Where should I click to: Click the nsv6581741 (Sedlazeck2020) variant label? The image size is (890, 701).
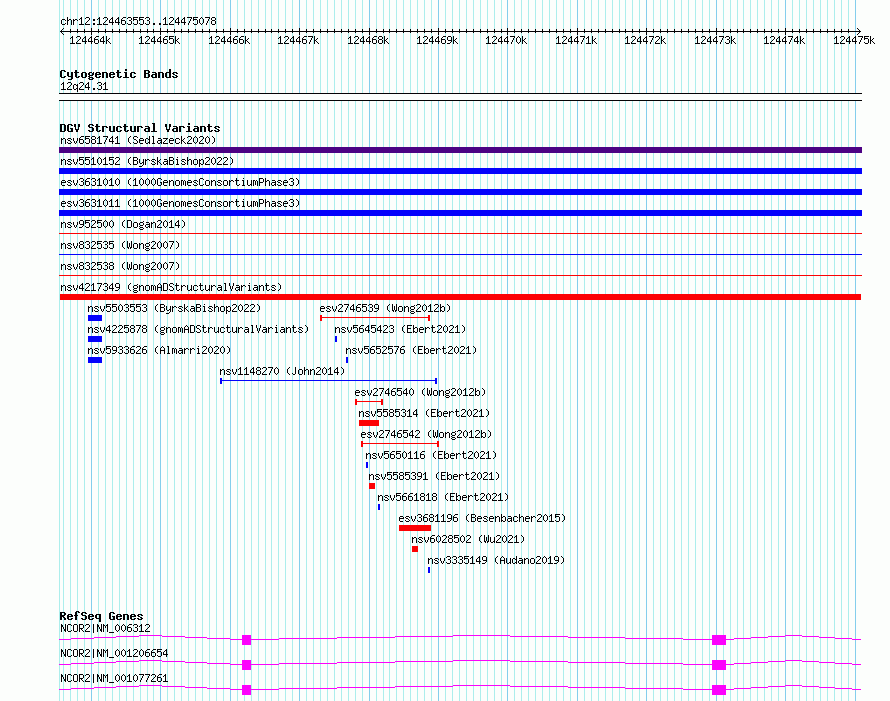(138, 140)
